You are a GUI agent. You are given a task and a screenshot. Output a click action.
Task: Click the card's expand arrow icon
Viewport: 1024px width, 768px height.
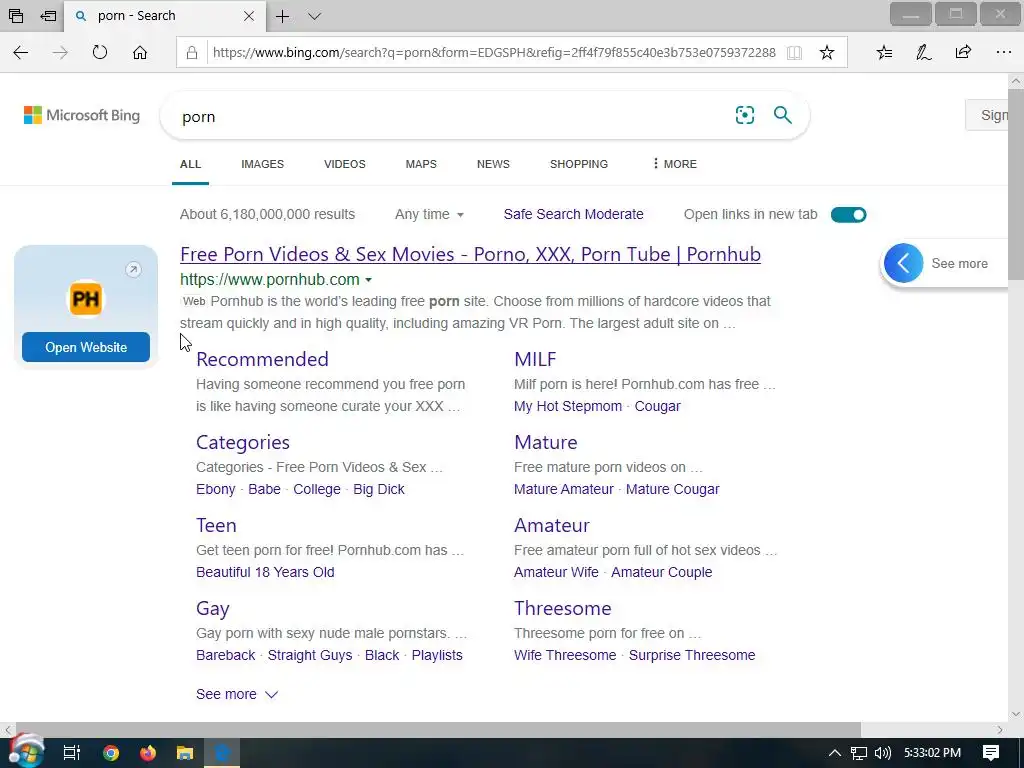point(133,270)
